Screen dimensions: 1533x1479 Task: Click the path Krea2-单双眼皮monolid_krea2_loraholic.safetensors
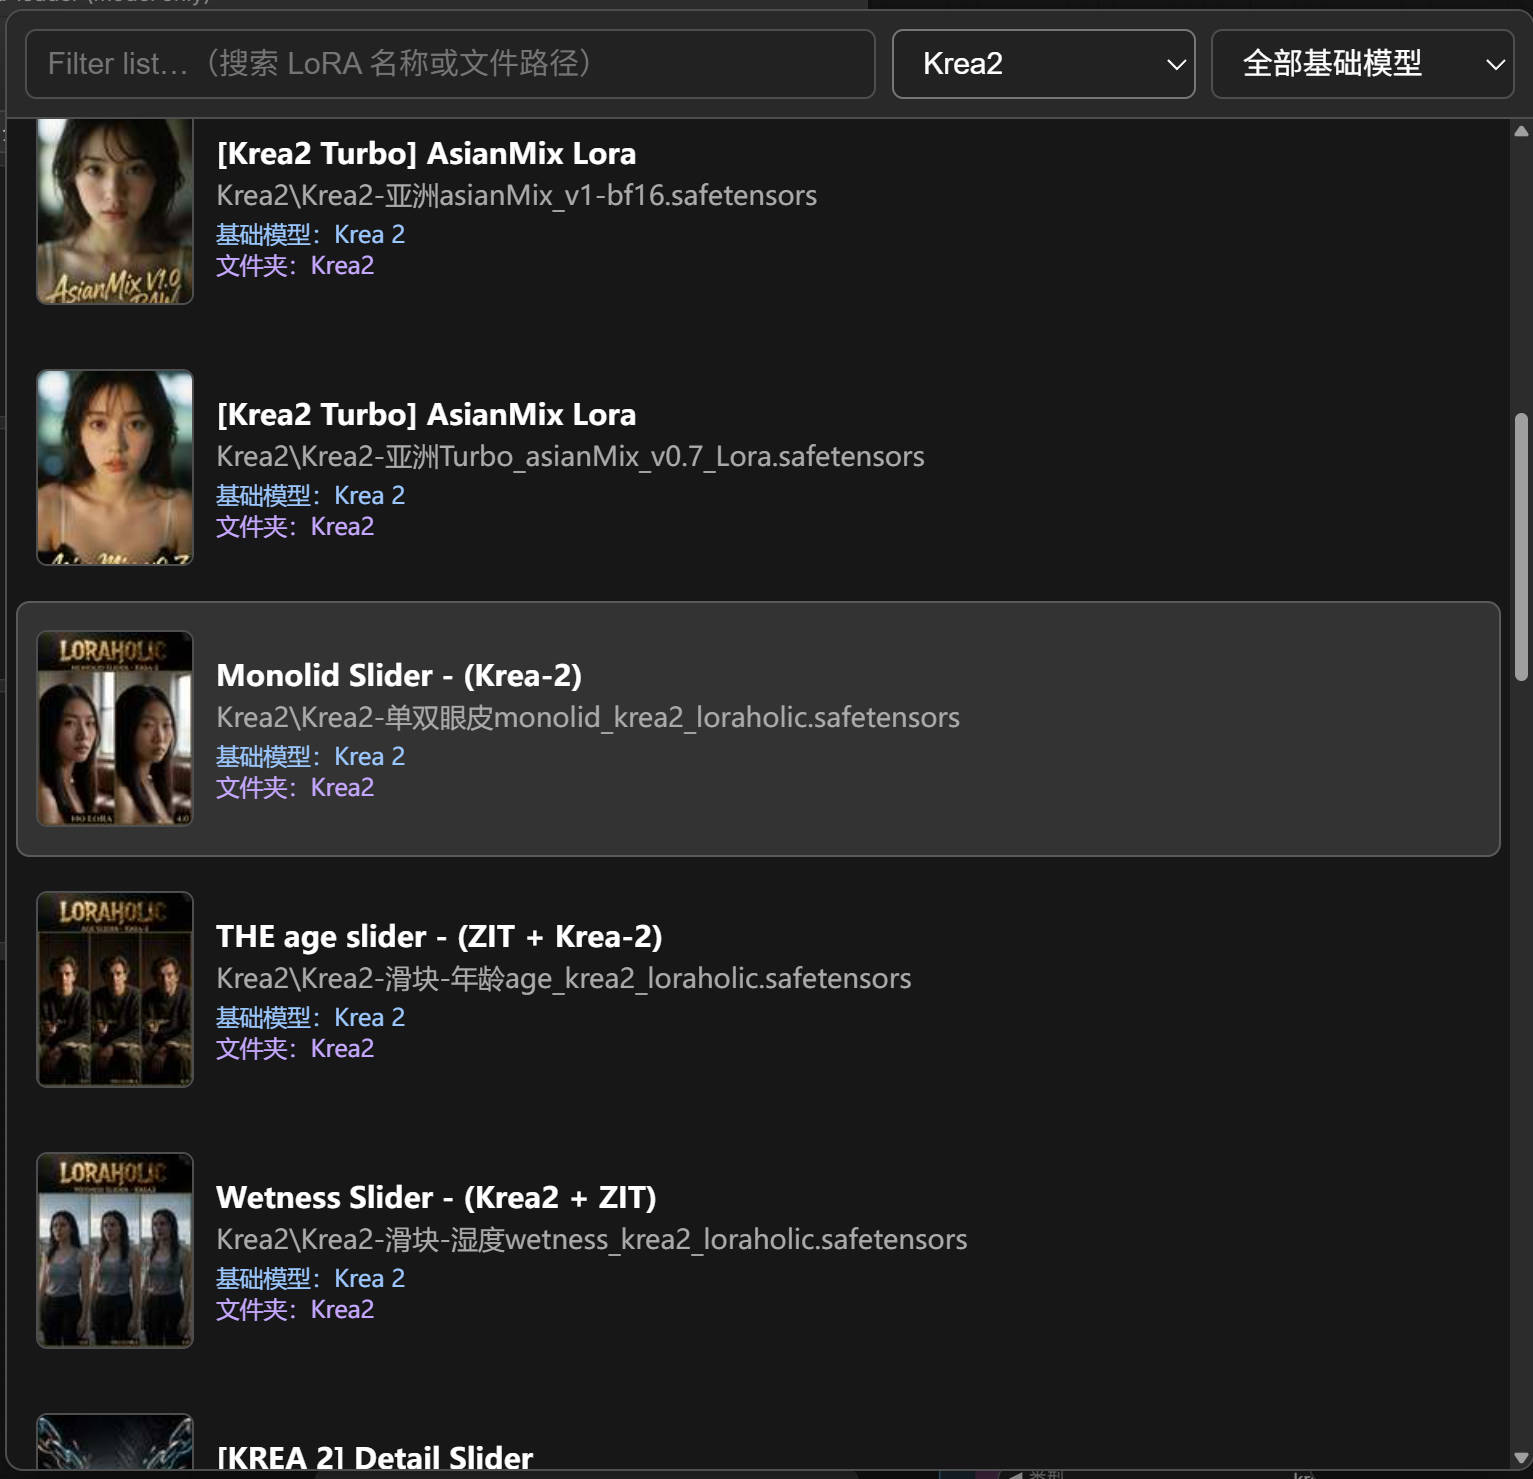[x=588, y=717]
